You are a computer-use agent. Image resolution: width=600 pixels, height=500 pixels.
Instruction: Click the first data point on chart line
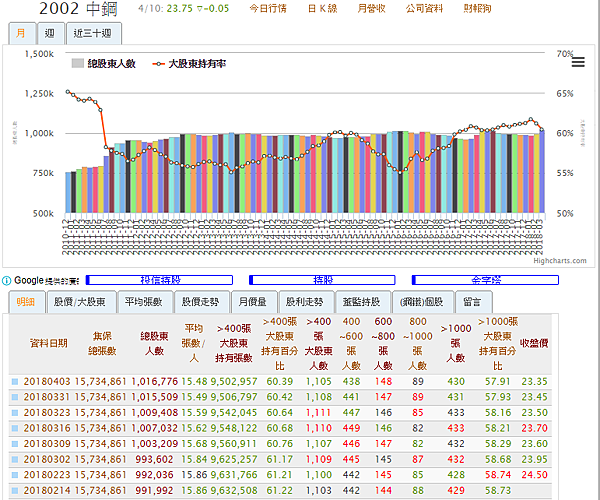68,92
